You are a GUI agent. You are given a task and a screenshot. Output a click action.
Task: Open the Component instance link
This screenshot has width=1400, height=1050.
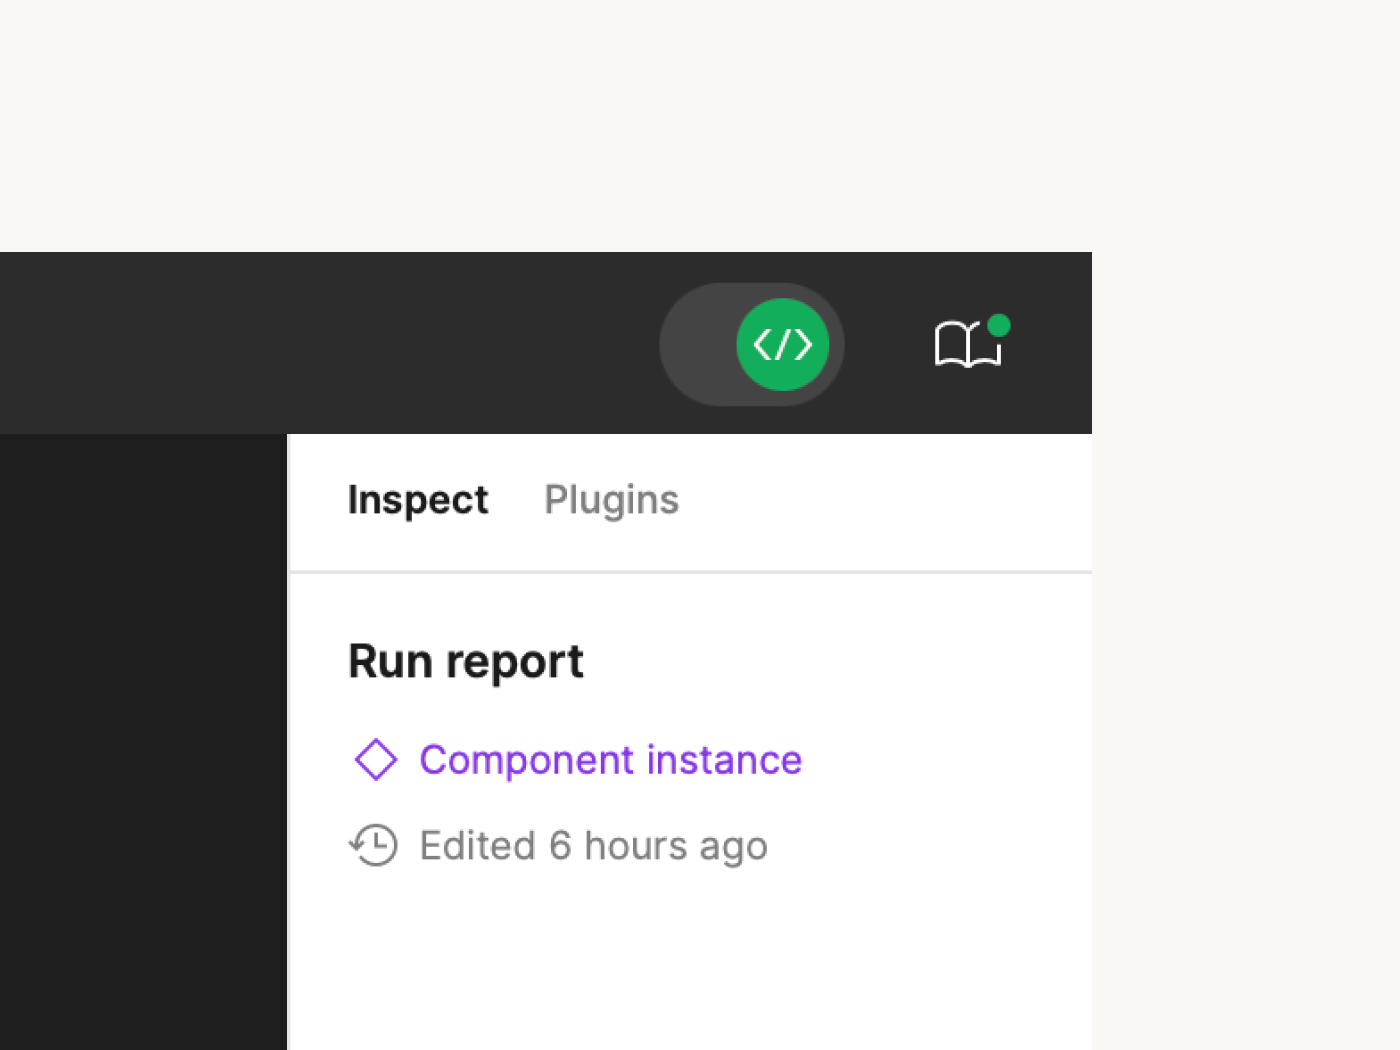[x=610, y=760]
